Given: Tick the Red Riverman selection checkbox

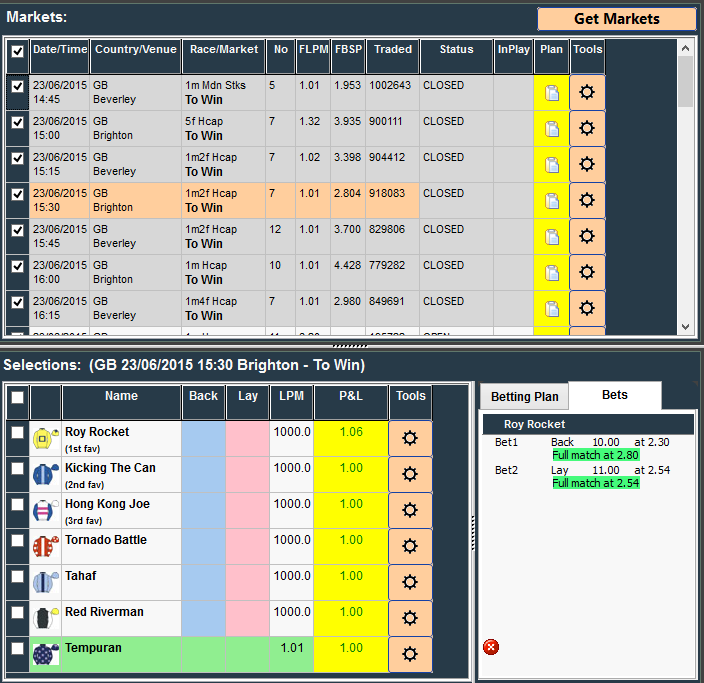Looking at the screenshot, I should [17, 613].
